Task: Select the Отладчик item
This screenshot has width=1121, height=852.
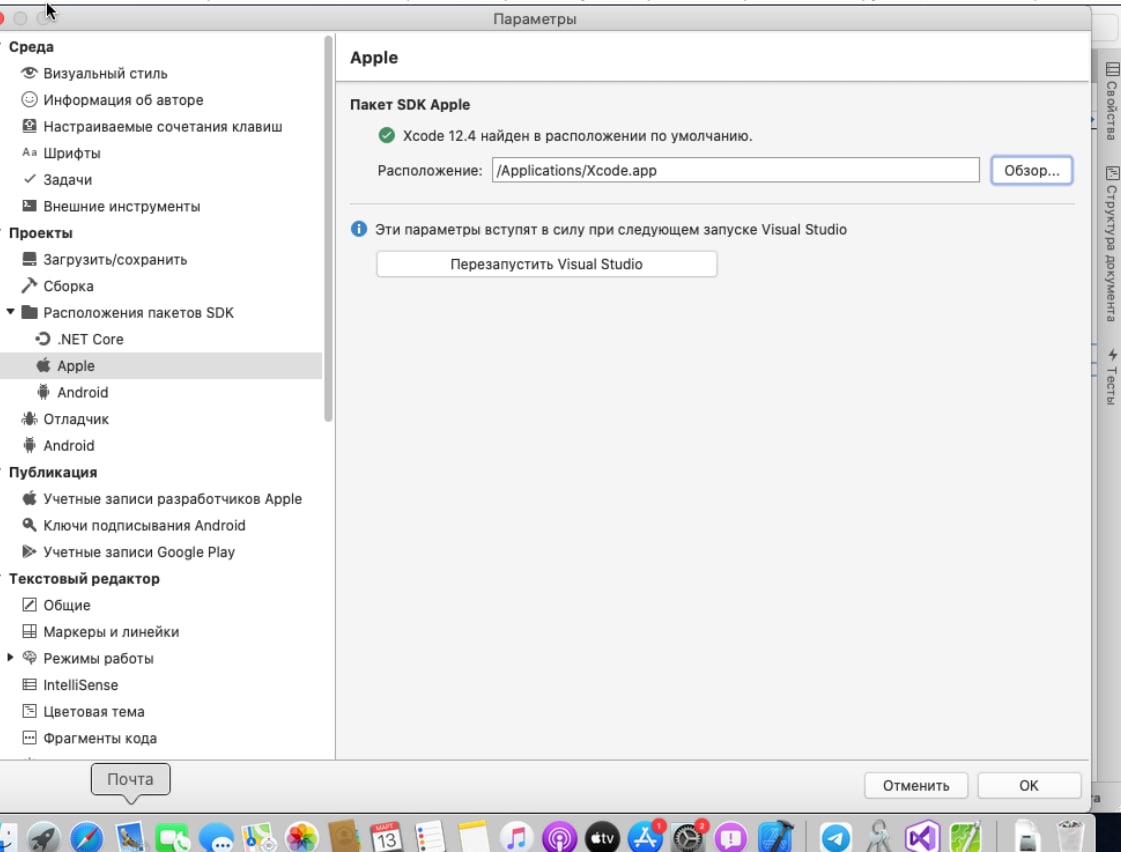Action: 76,419
